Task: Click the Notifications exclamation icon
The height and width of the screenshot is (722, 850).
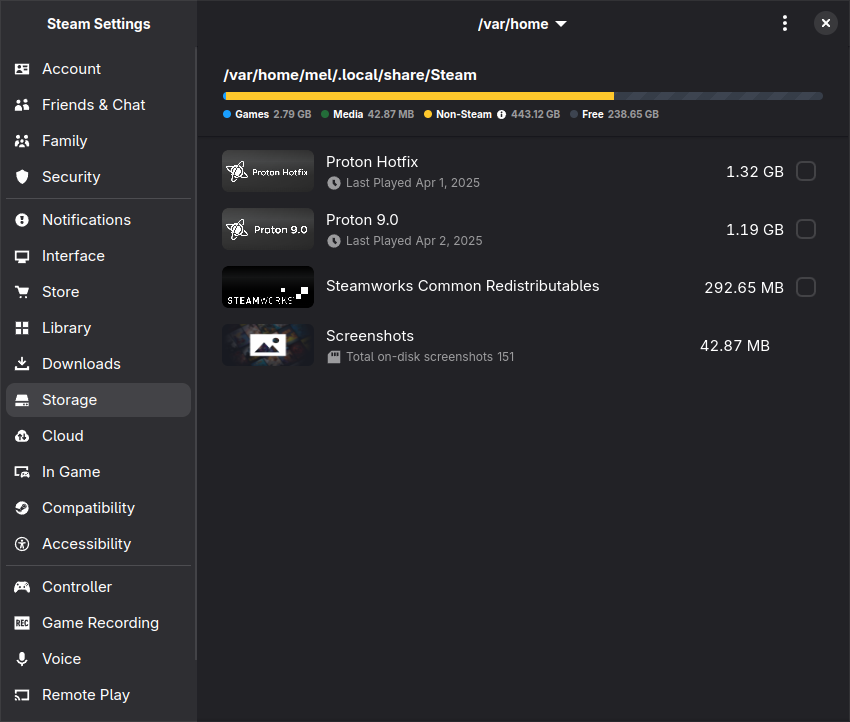Action: point(22,220)
